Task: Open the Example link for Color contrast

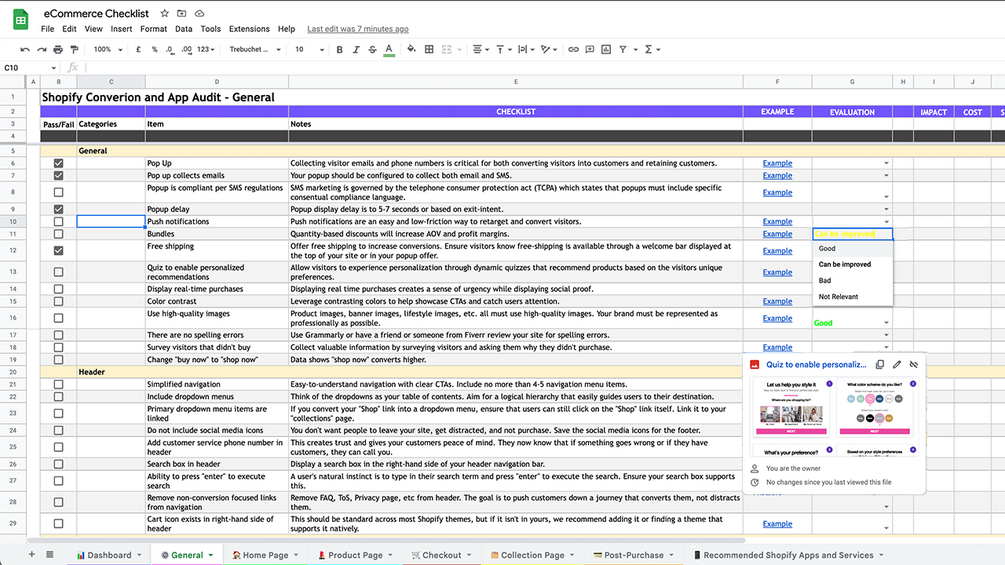Action: point(777,301)
